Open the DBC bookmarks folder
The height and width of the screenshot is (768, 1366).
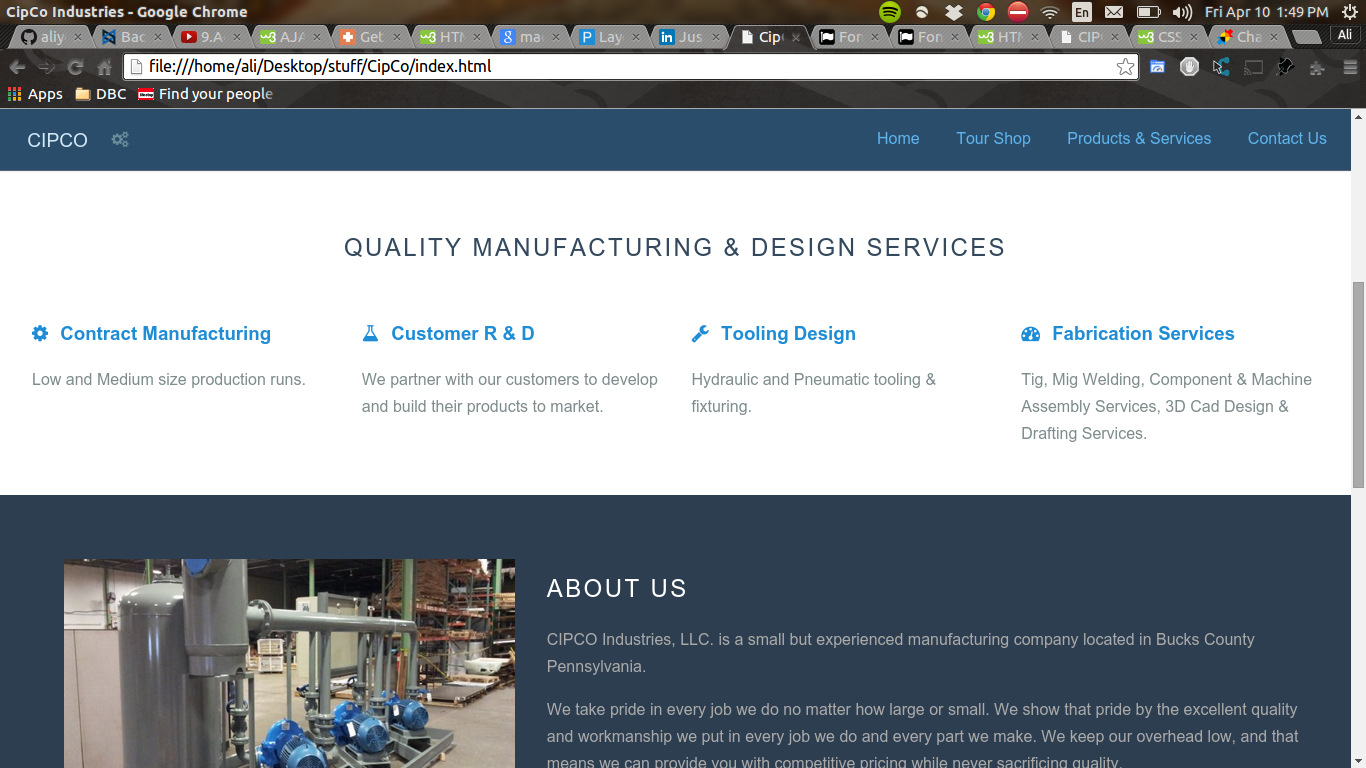click(x=100, y=94)
